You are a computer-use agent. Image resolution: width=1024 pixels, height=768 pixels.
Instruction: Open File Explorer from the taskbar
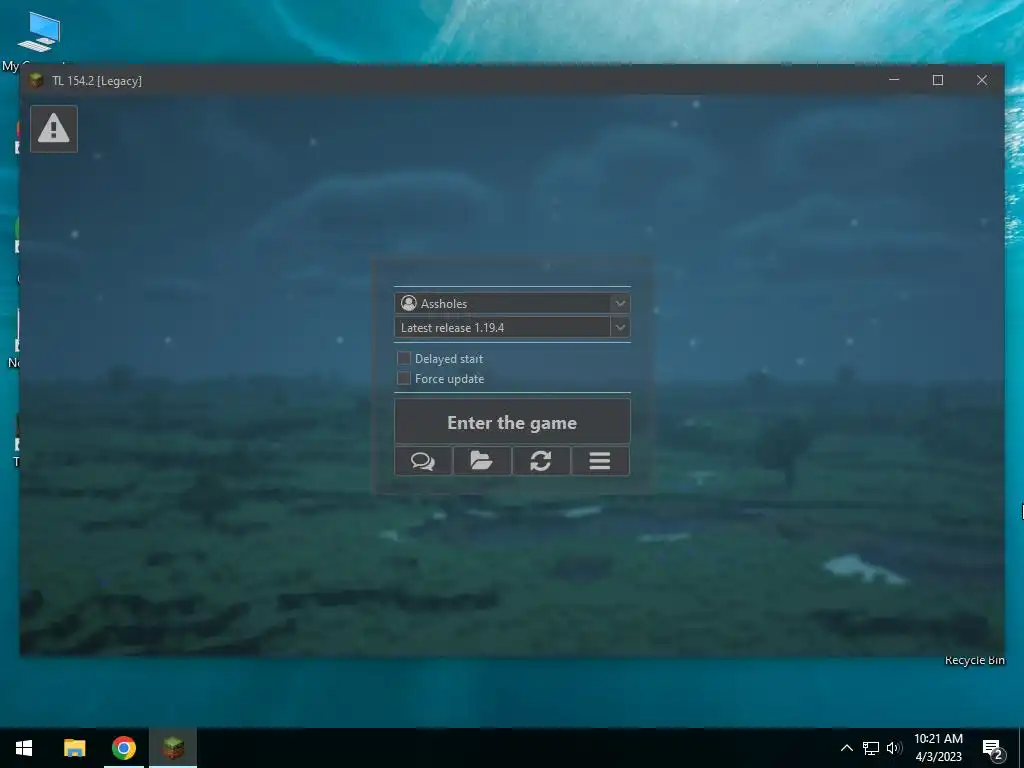click(x=74, y=748)
